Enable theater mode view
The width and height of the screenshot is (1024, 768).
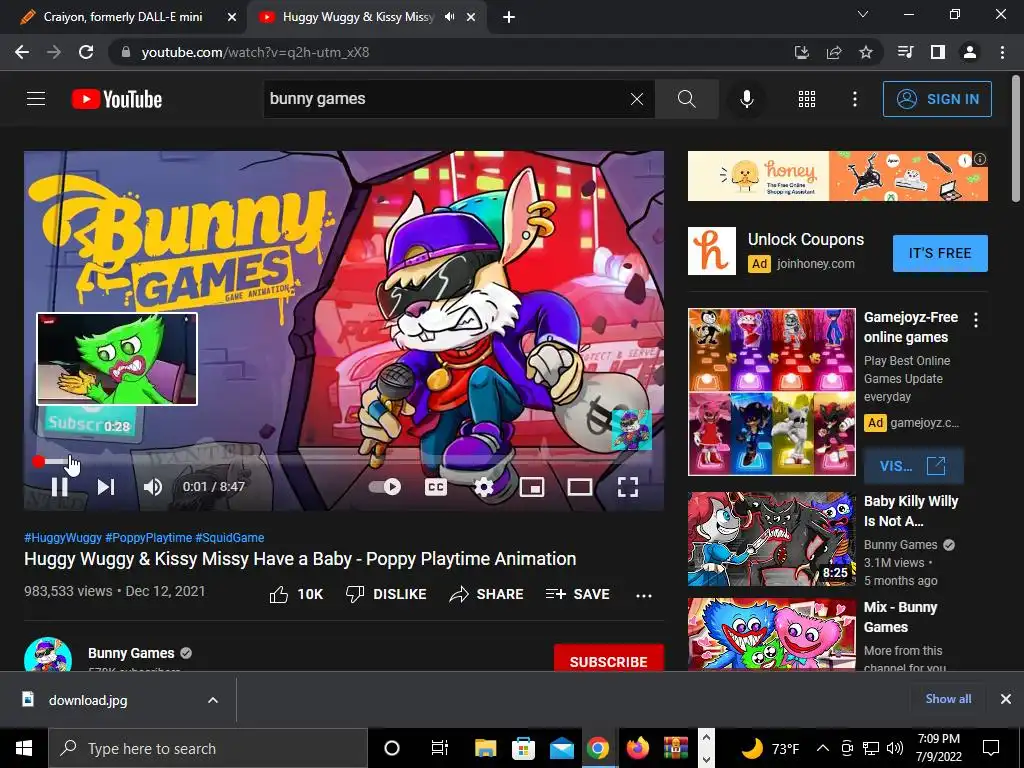[x=580, y=487]
